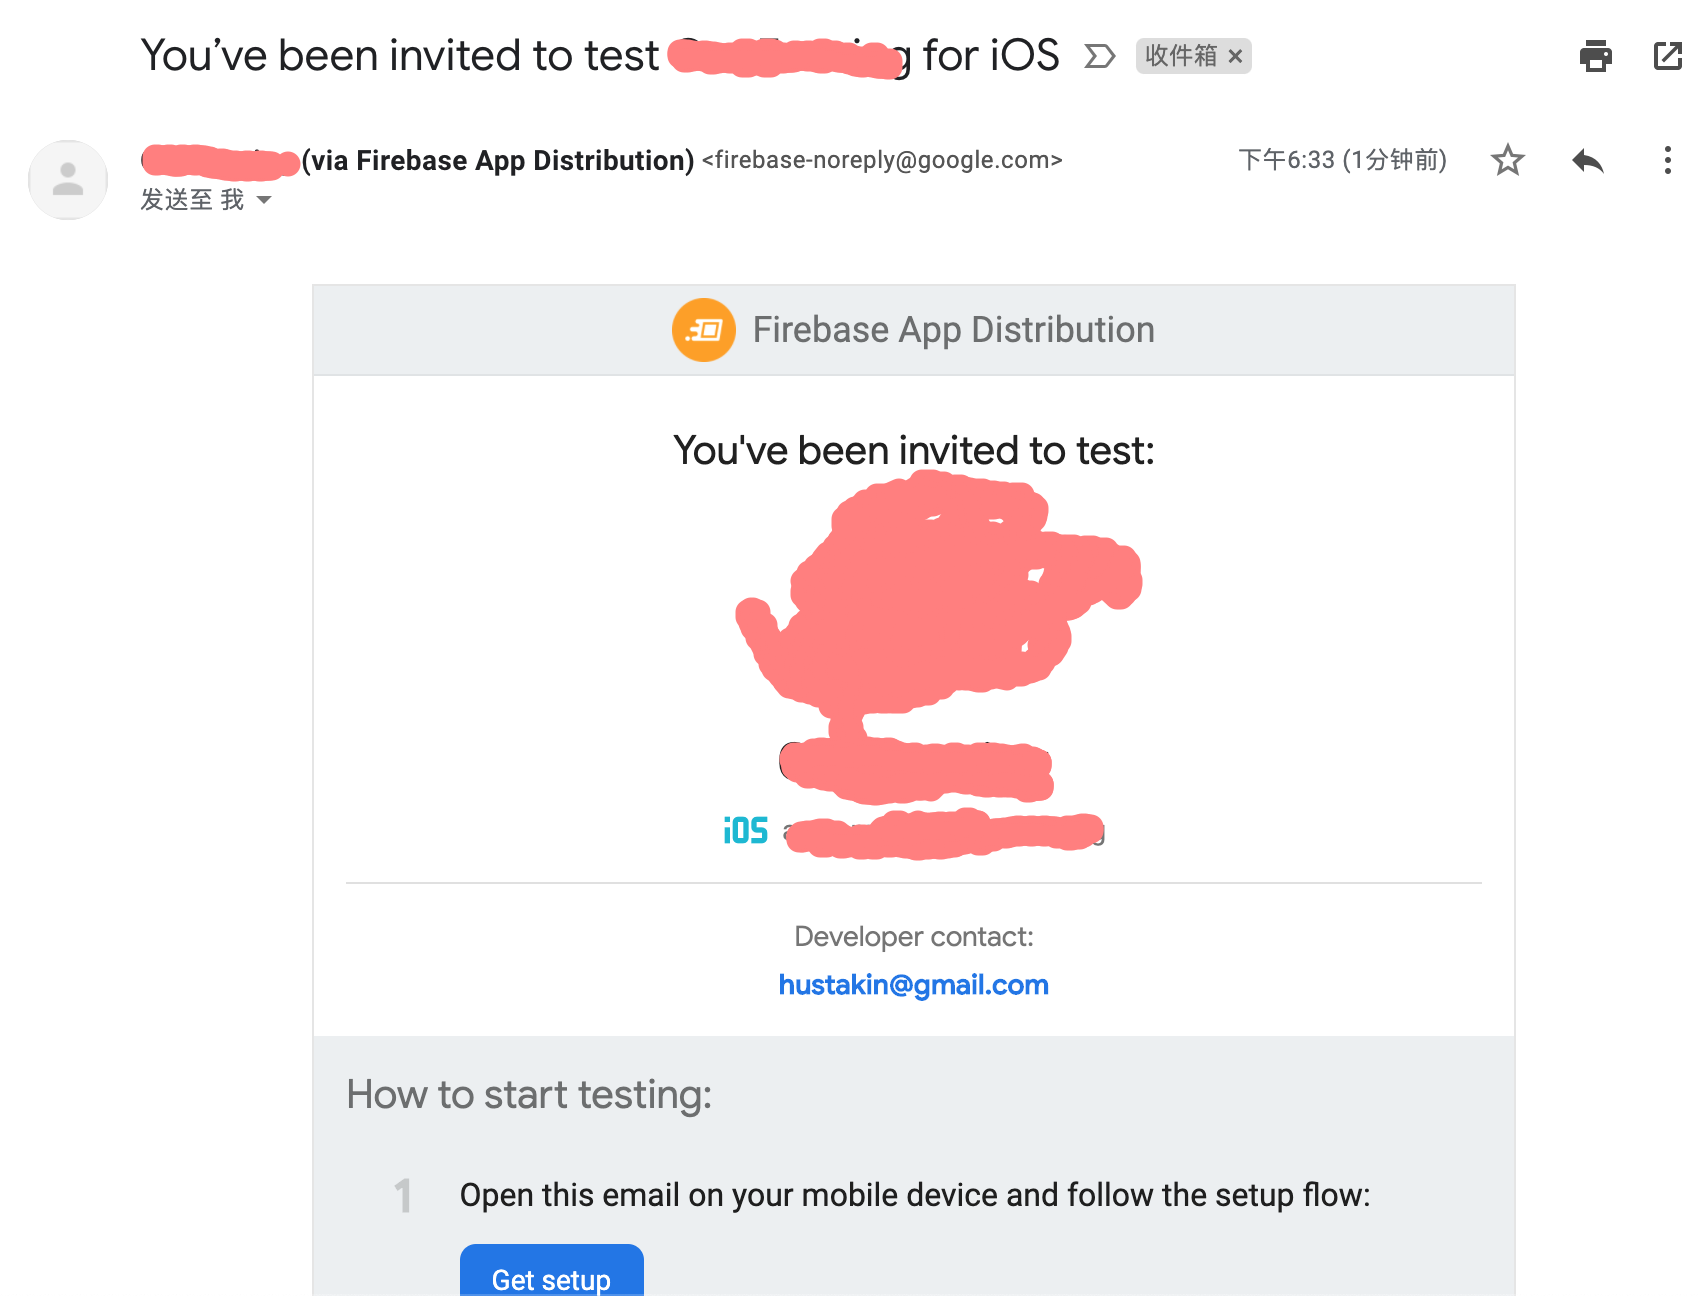
Task: Open the sender's profile avatar
Action: [68, 180]
